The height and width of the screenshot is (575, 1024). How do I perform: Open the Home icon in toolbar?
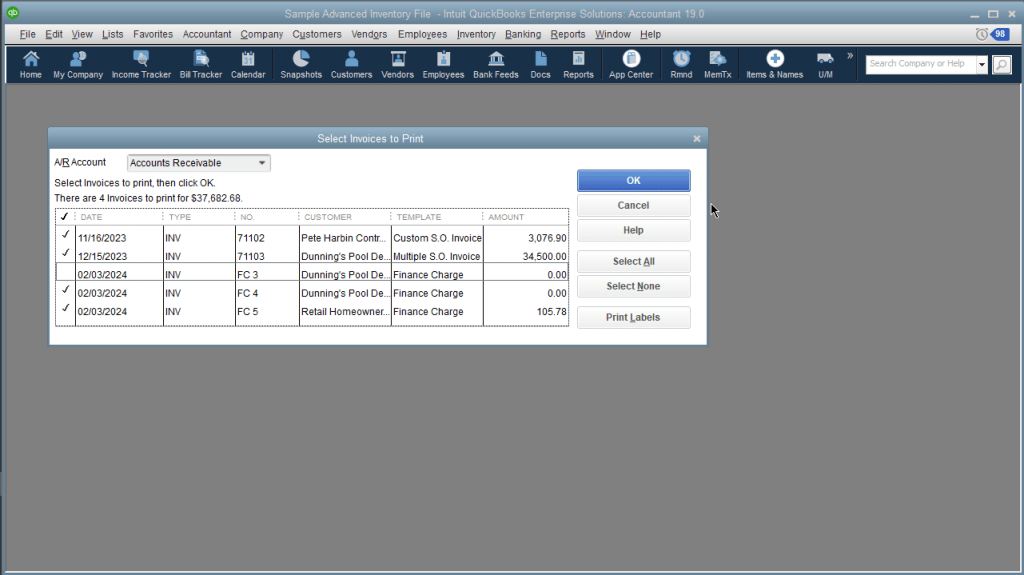pos(31,65)
